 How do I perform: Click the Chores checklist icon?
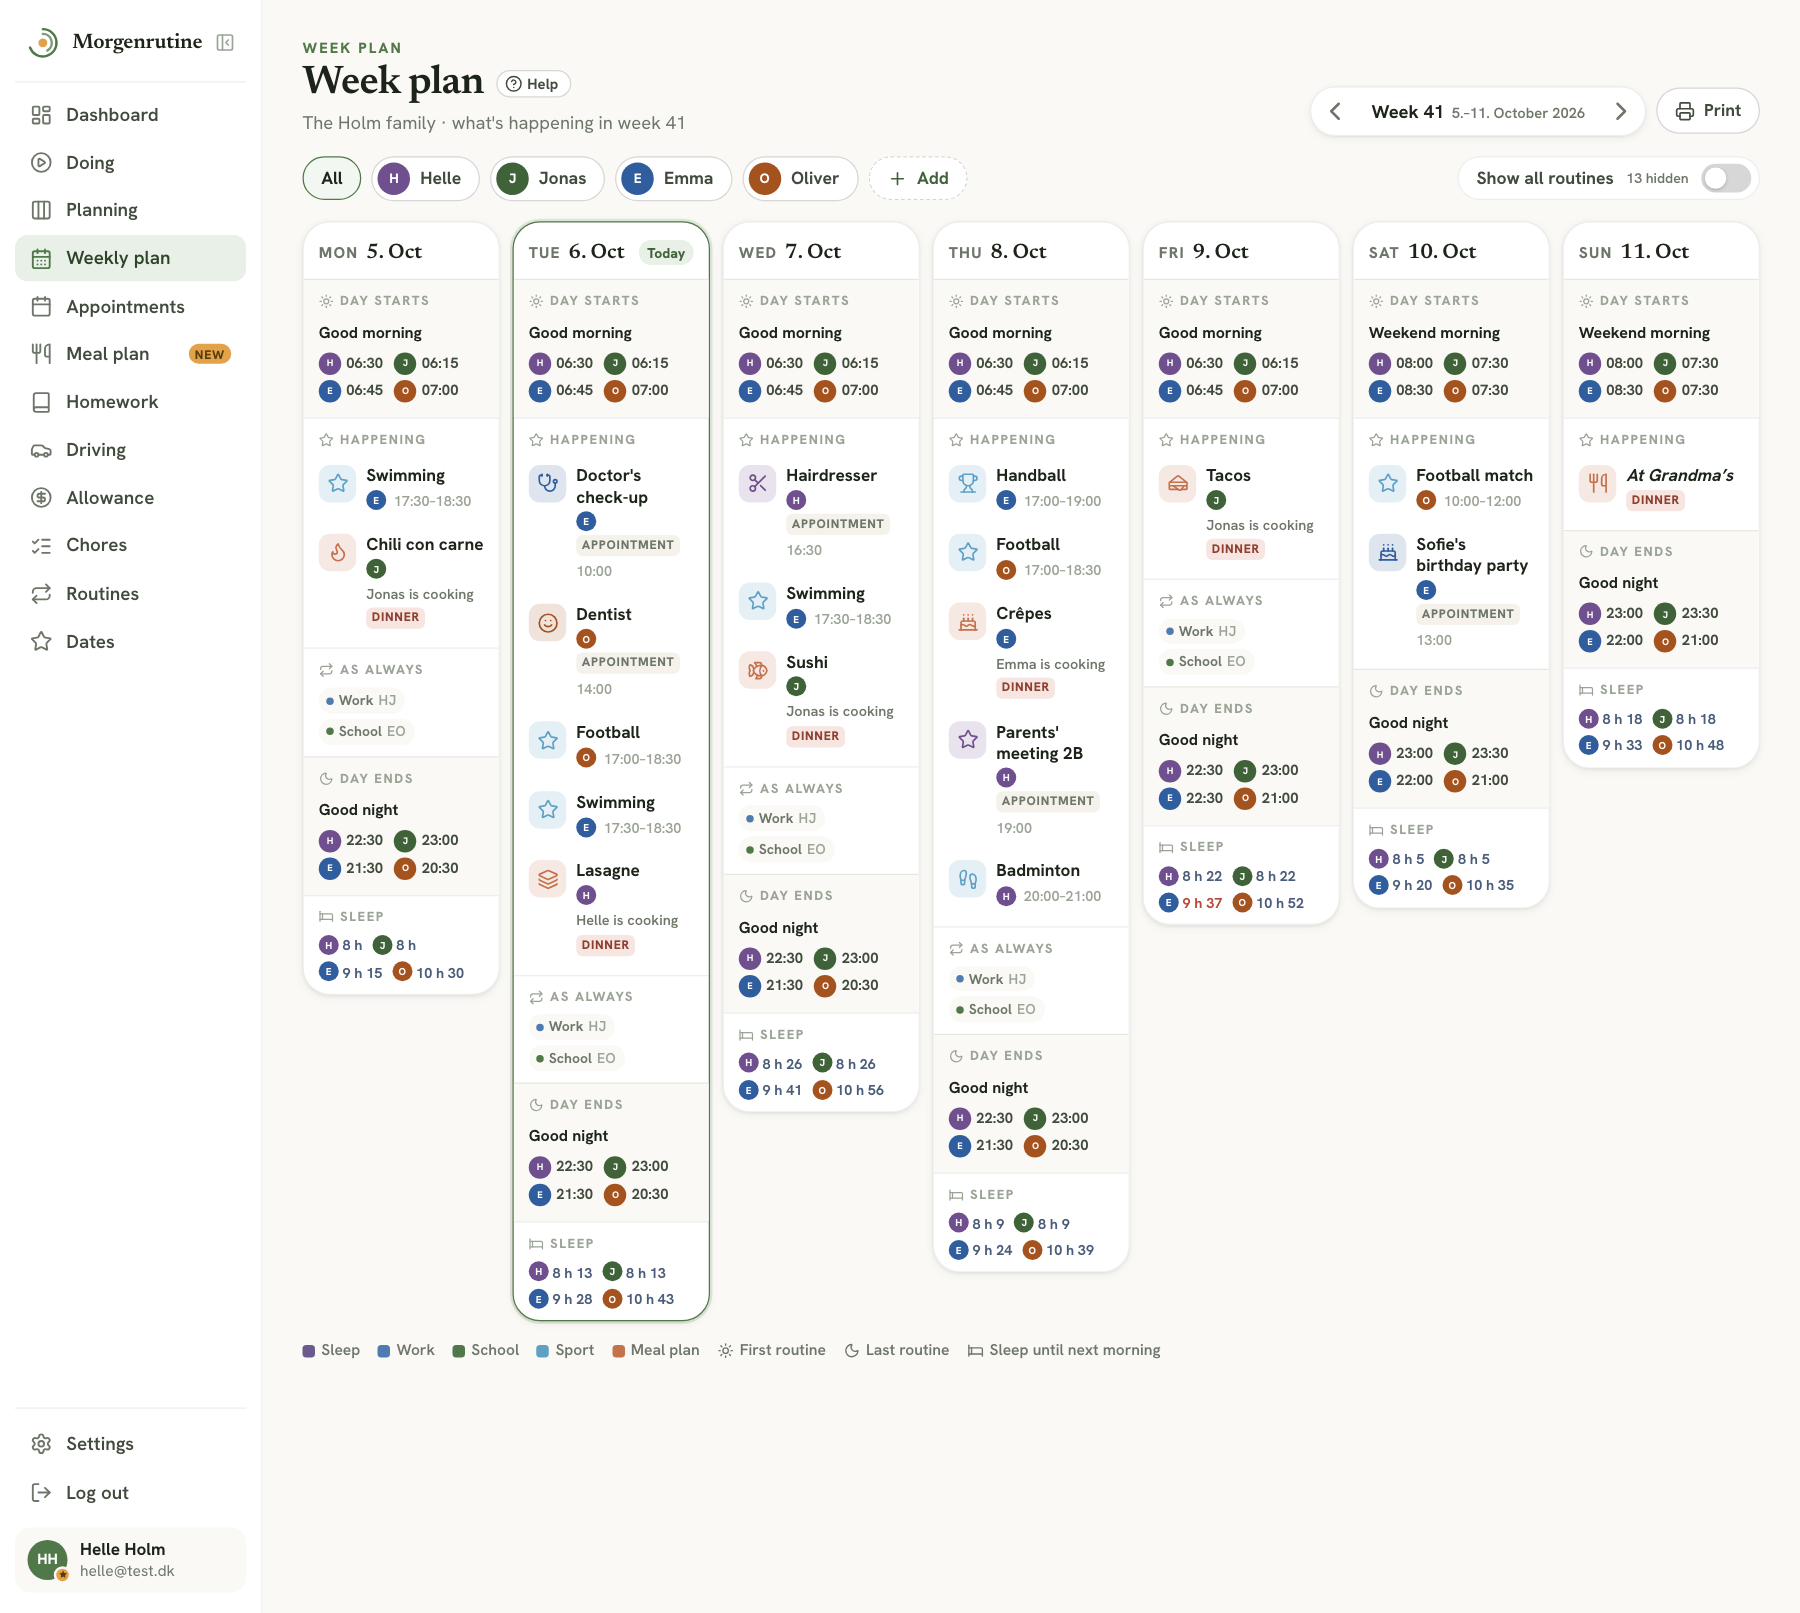pyautogui.click(x=41, y=545)
